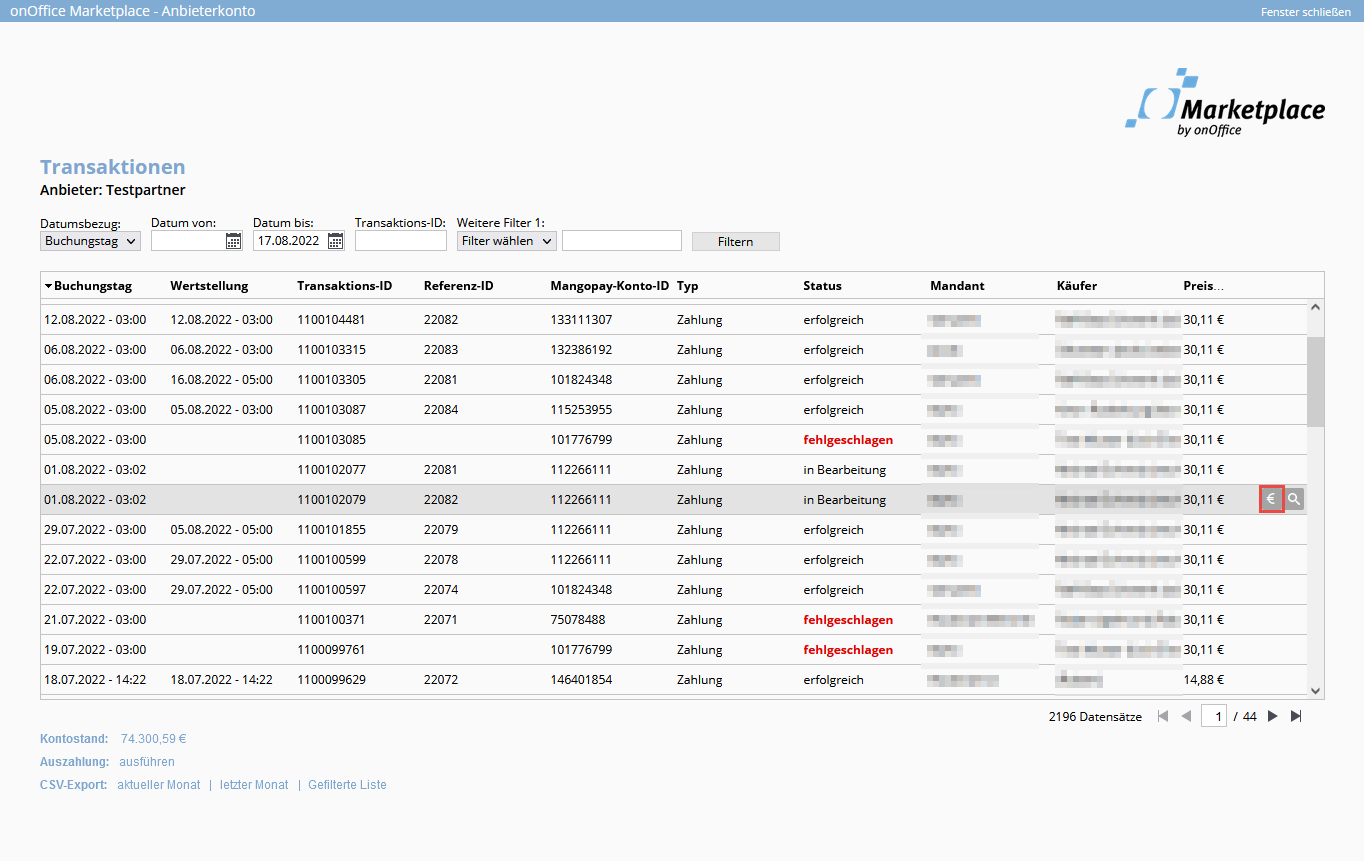This screenshot has height=861, width=1364.
Task: Select transaction ID 1100100597
Action: point(331,590)
